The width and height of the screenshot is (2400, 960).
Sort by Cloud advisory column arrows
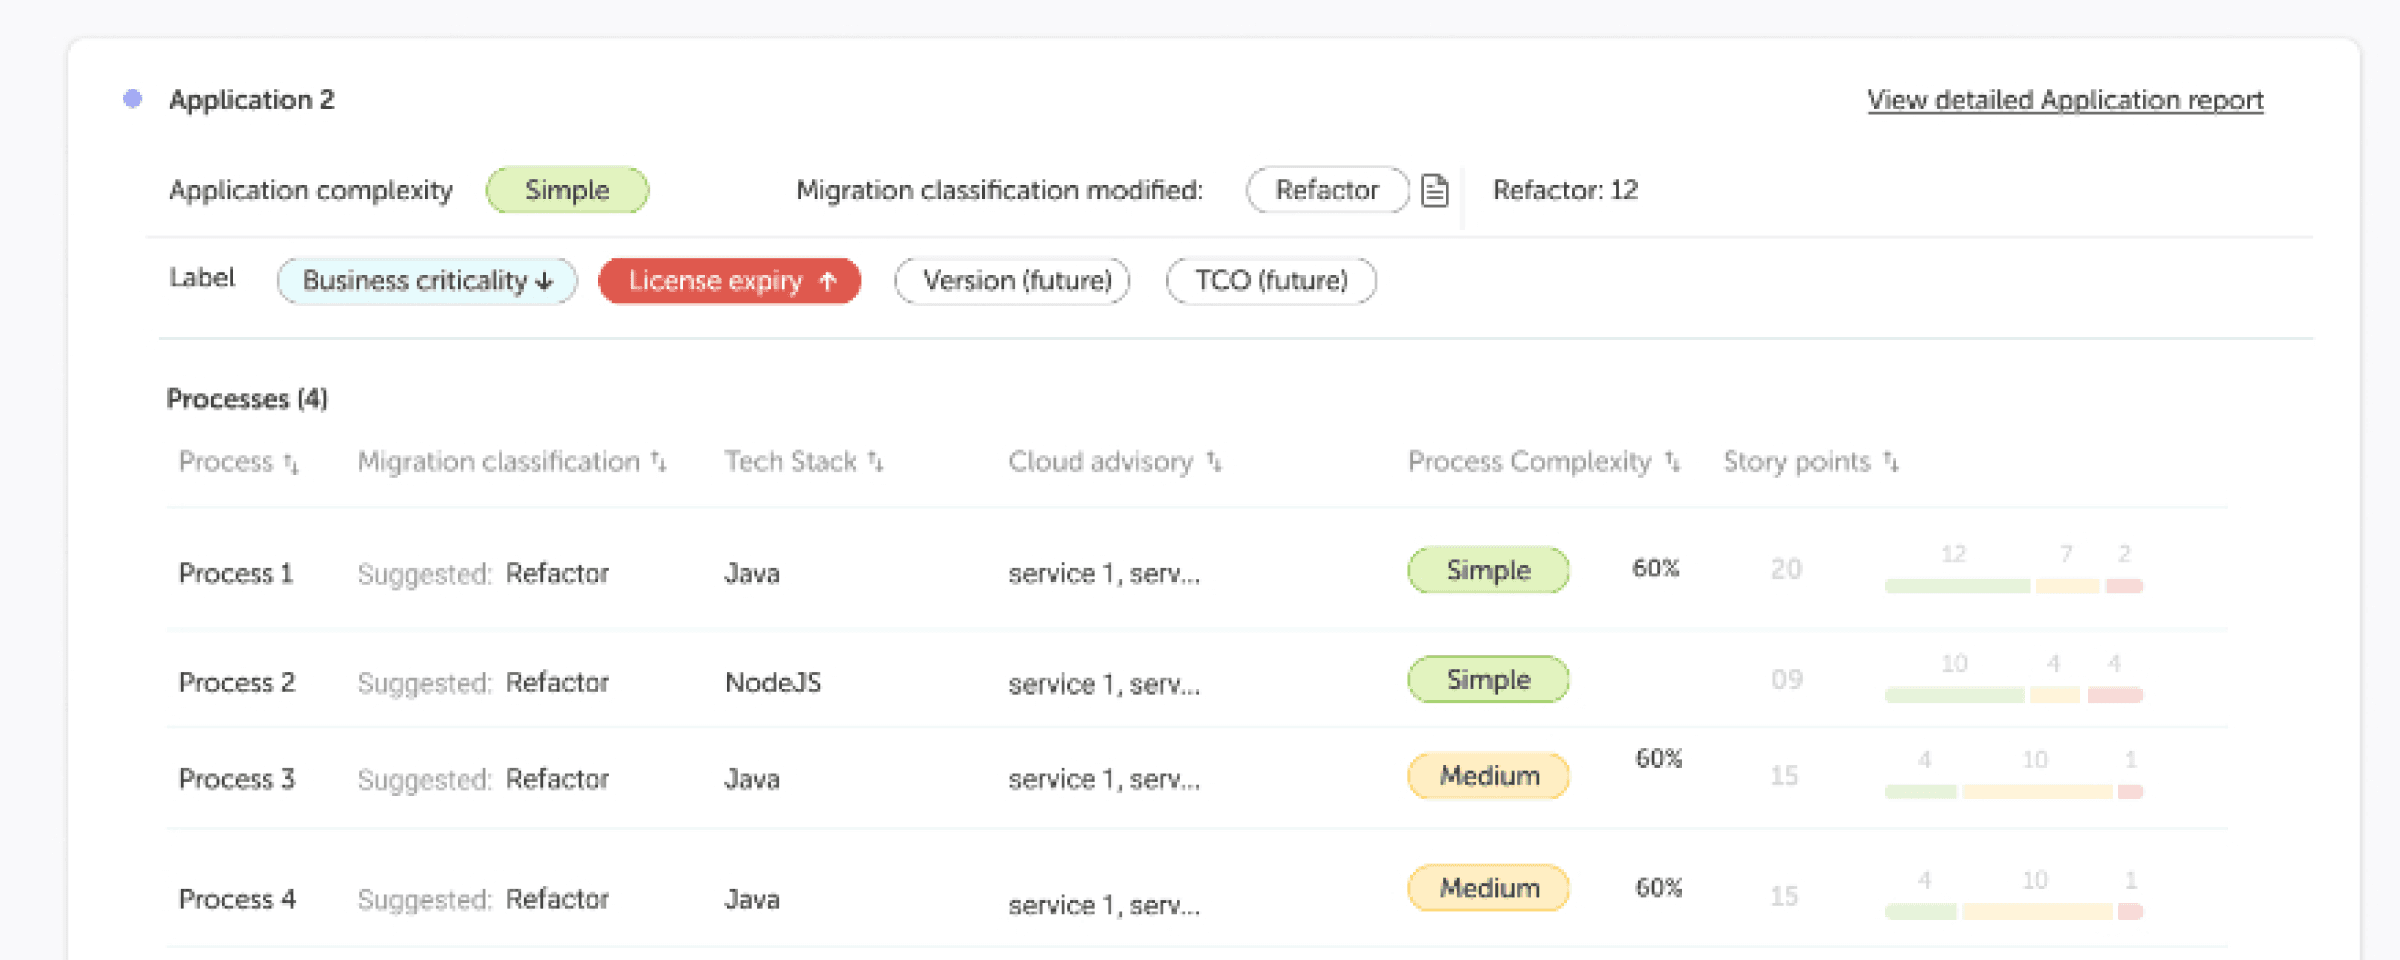(1213, 462)
